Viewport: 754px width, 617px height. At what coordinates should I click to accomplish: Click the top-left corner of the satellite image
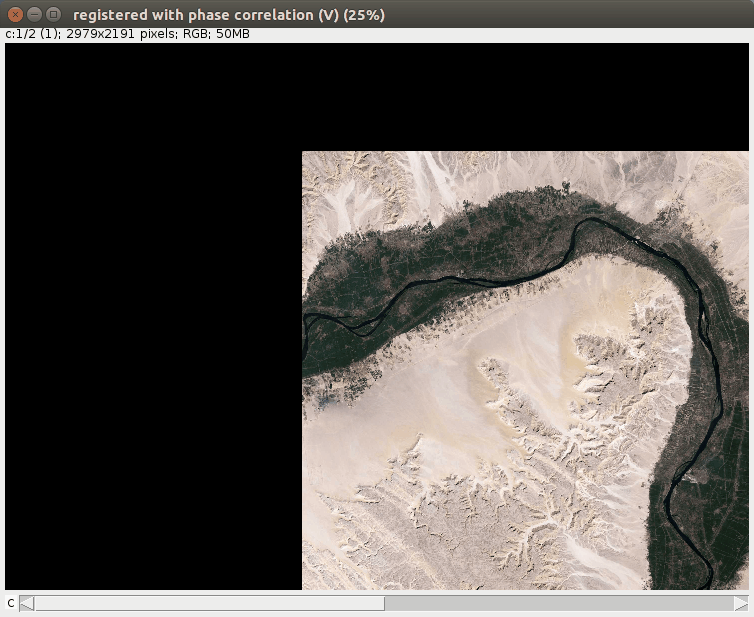304,153
